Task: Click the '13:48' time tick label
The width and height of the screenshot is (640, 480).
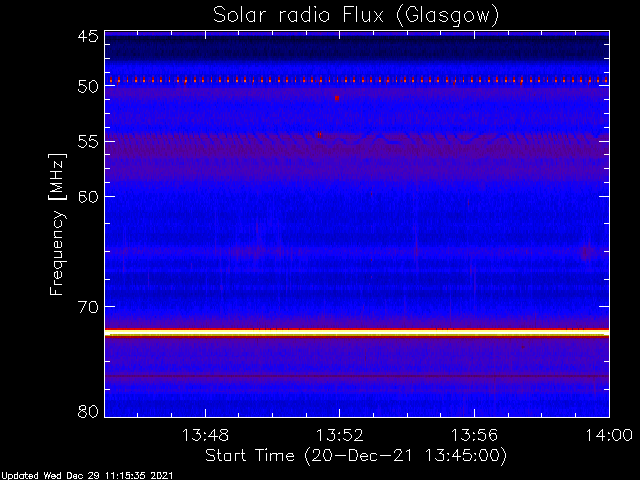Action: pyautogui.click(x=205, y=435)
